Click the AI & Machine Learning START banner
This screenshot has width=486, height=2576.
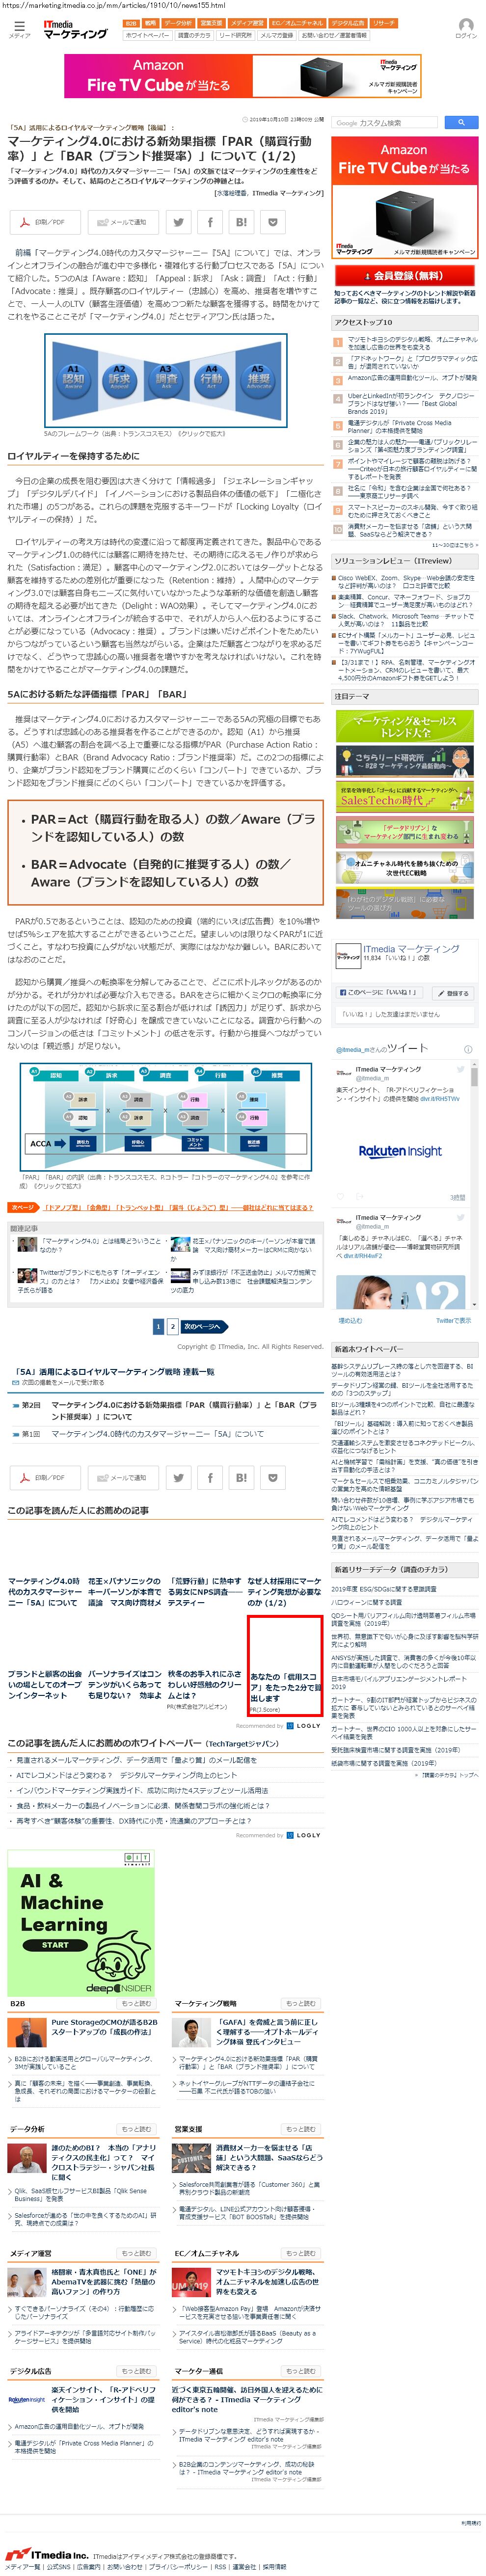pos(81,1923)
